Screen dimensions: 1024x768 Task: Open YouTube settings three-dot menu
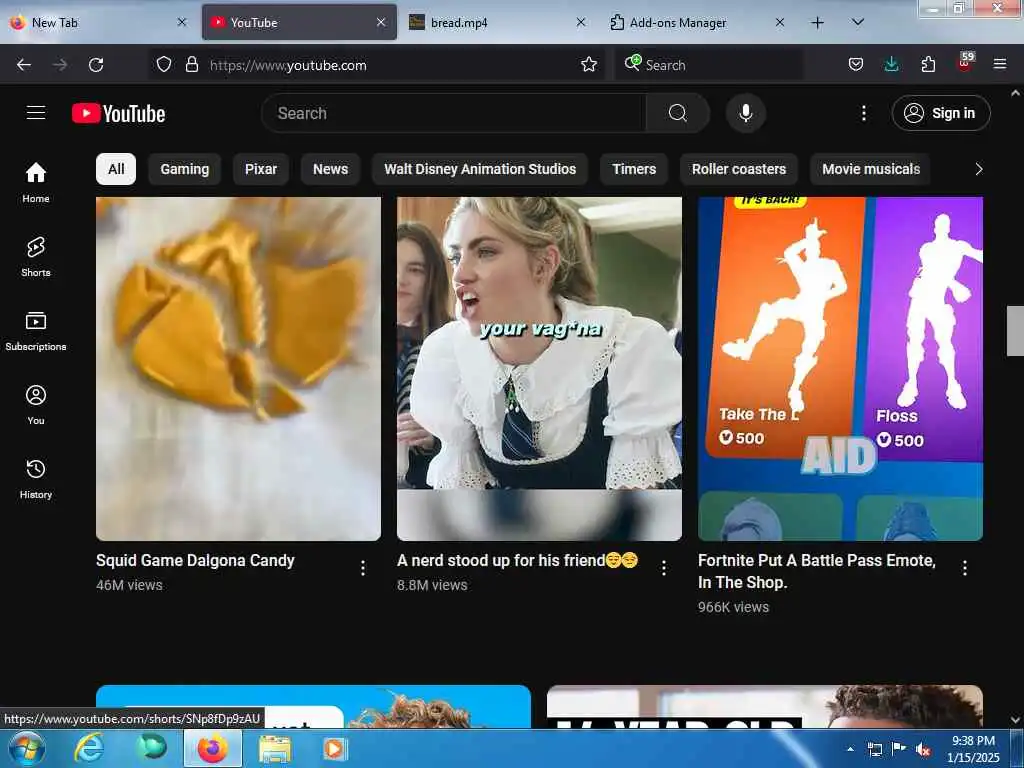click(x=863, y=113)
